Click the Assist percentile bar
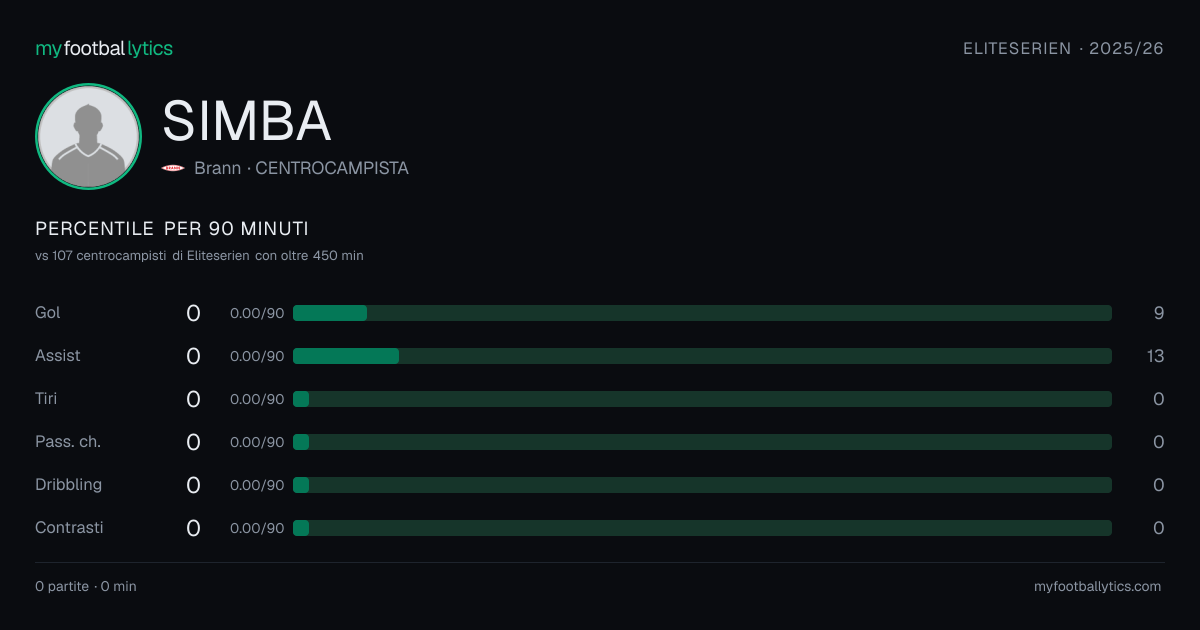The height and width of the screenshot is (630, 1200). (702, 356)
